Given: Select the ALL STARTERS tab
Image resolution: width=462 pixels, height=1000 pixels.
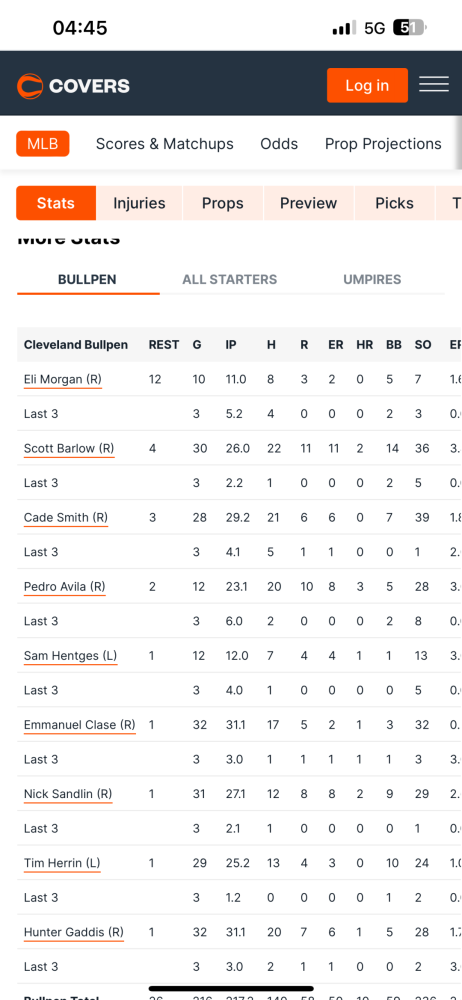Looking at the screenshot, I should 230,279.
